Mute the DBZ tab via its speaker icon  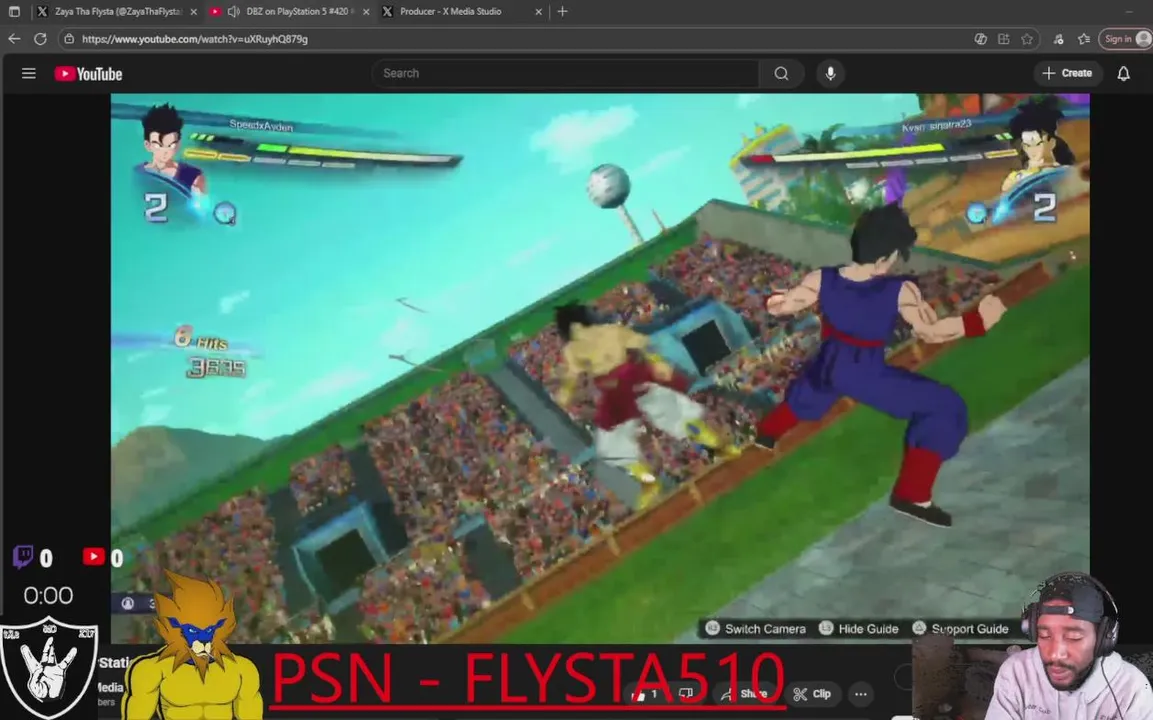click(x=234, y=12)
